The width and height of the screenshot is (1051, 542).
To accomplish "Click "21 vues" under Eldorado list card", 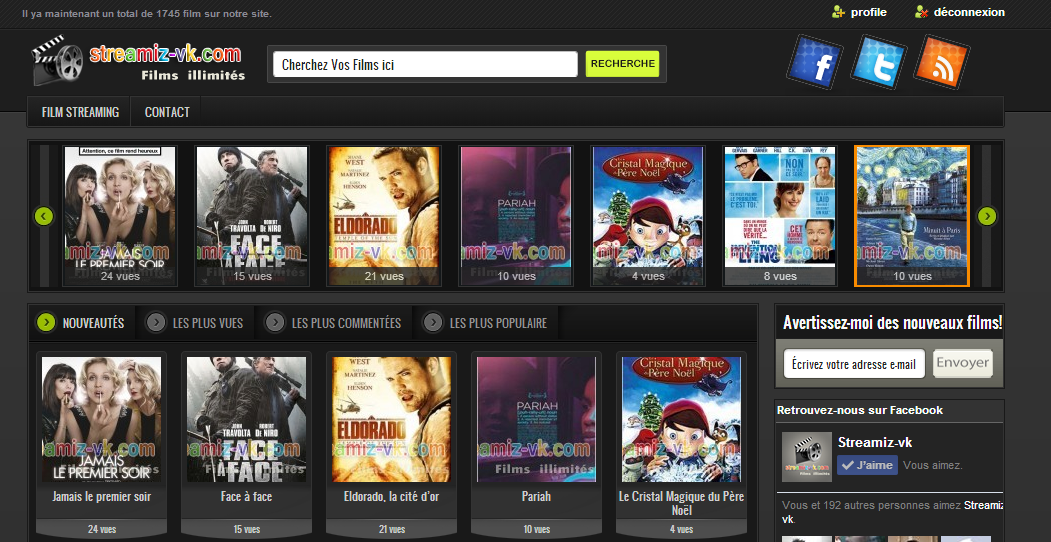I will tap(391, 529).
